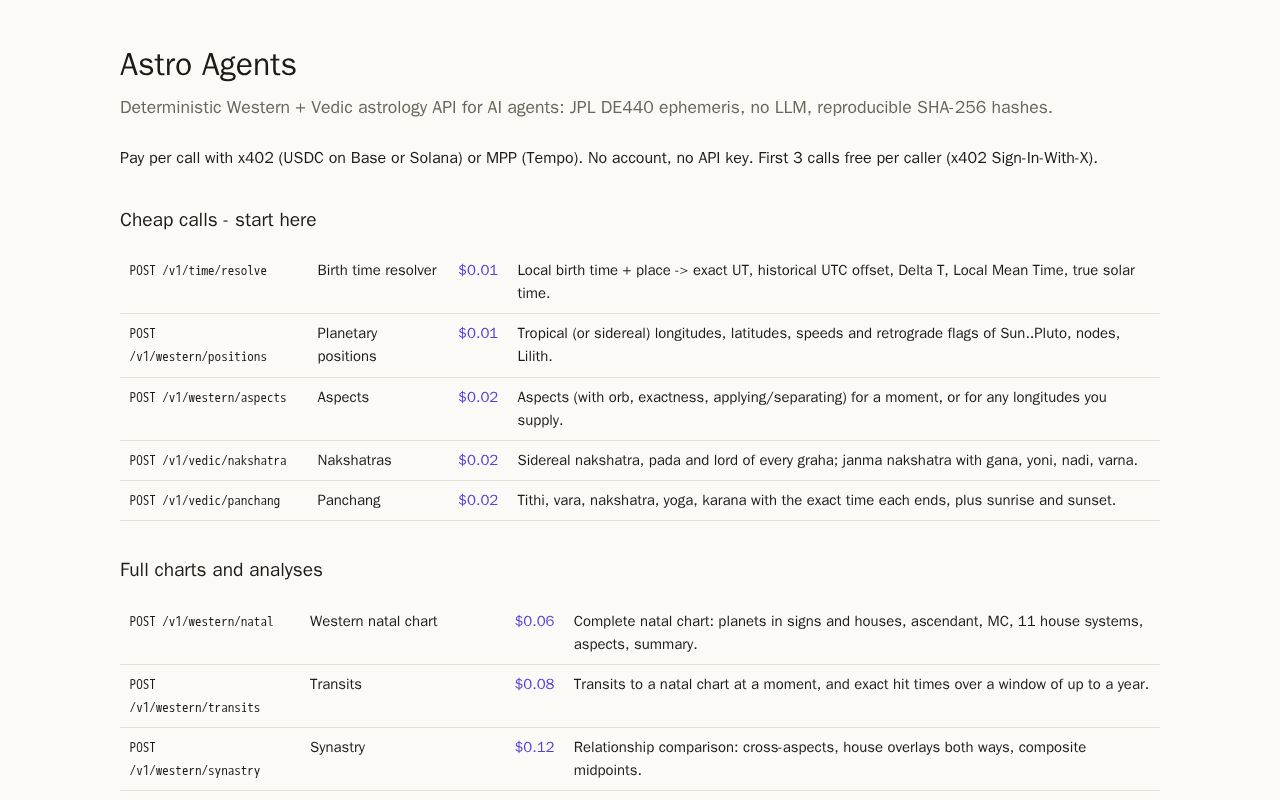The width and height of the screenshot is (1280, 800).
Task: Click the $0.12 price in the Synastry row
Action: pyautogui.click(x=534, y=748)
